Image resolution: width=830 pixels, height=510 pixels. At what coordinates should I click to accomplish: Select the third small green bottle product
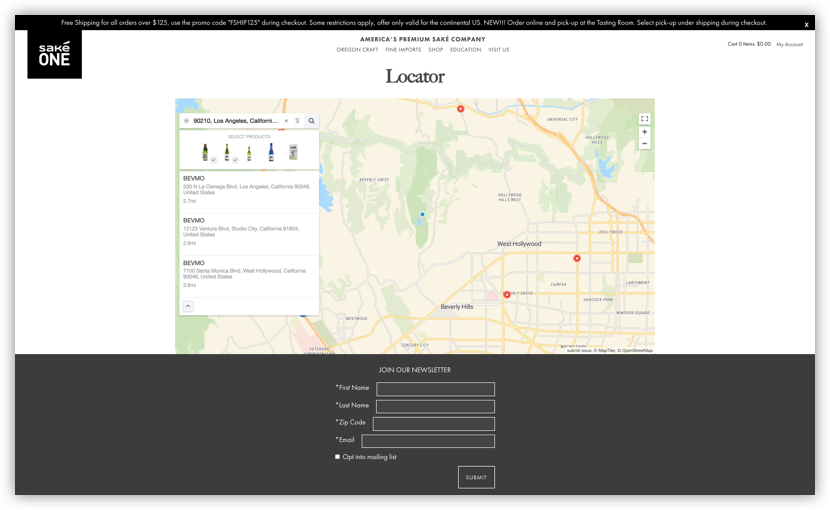point(249,154)
